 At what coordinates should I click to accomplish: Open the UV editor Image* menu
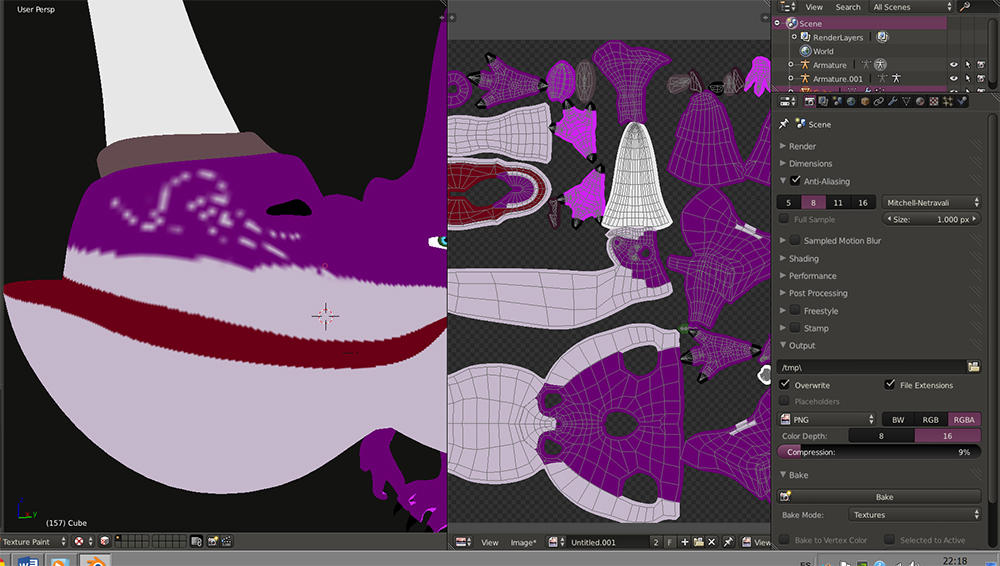(x=523, y=542)
